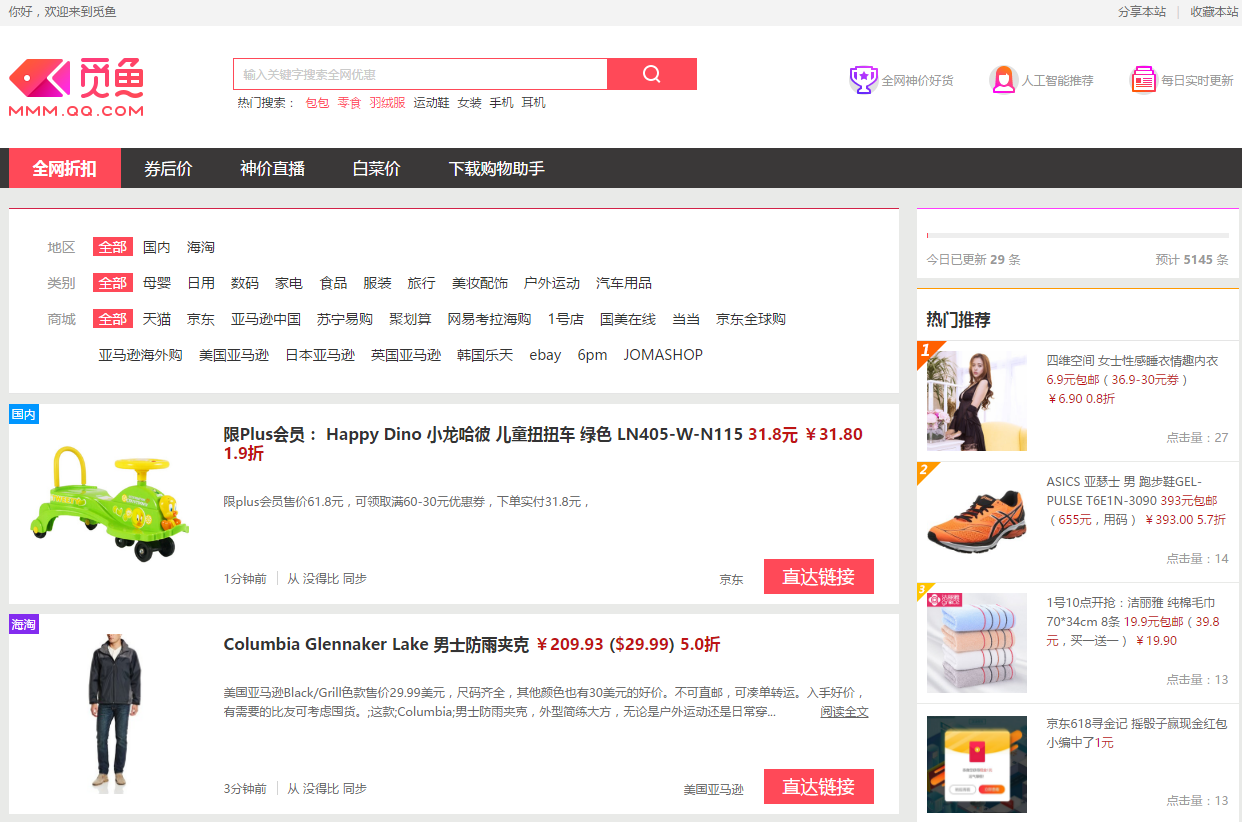1242x822 pixels.
Task: Filter category by 食品
Action: click(333, 283)
